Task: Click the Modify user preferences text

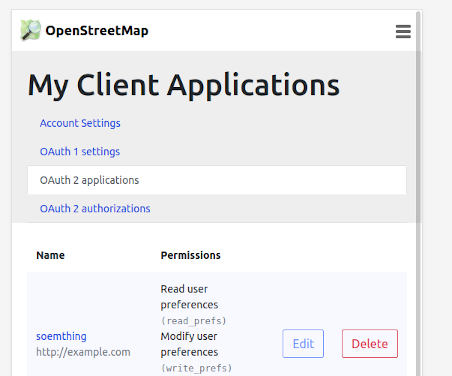Action: [x=189, y=344]
